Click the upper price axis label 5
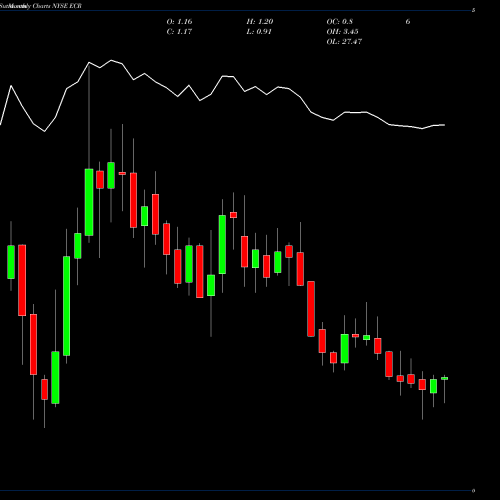 click(473, 10)
